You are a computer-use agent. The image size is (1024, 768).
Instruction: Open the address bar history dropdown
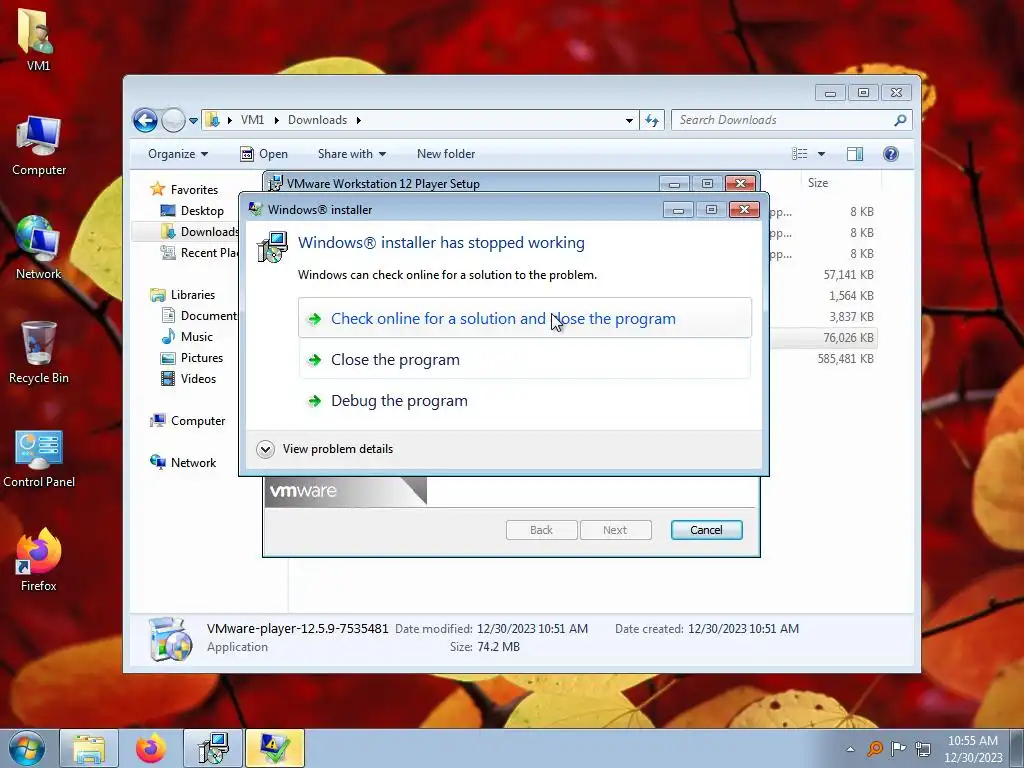(x=629, y=120)
